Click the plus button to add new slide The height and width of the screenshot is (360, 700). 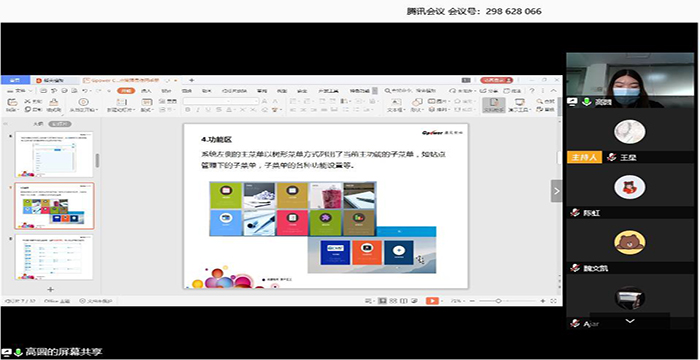pos(50,289)
